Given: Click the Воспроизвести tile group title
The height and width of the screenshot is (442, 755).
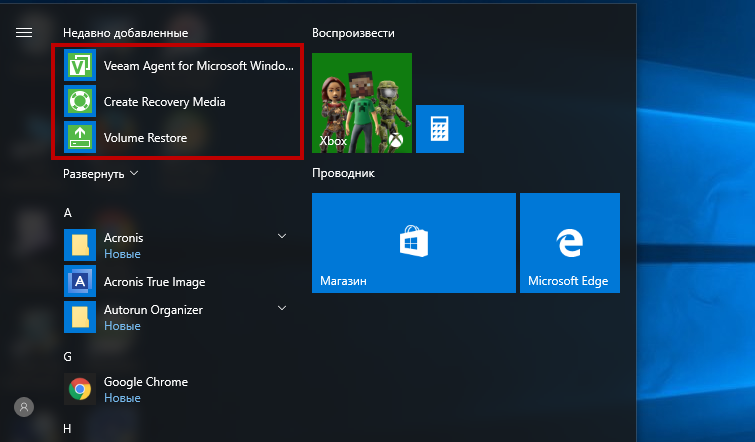Looking at the screenshot, I should click(x=353, y=33).
